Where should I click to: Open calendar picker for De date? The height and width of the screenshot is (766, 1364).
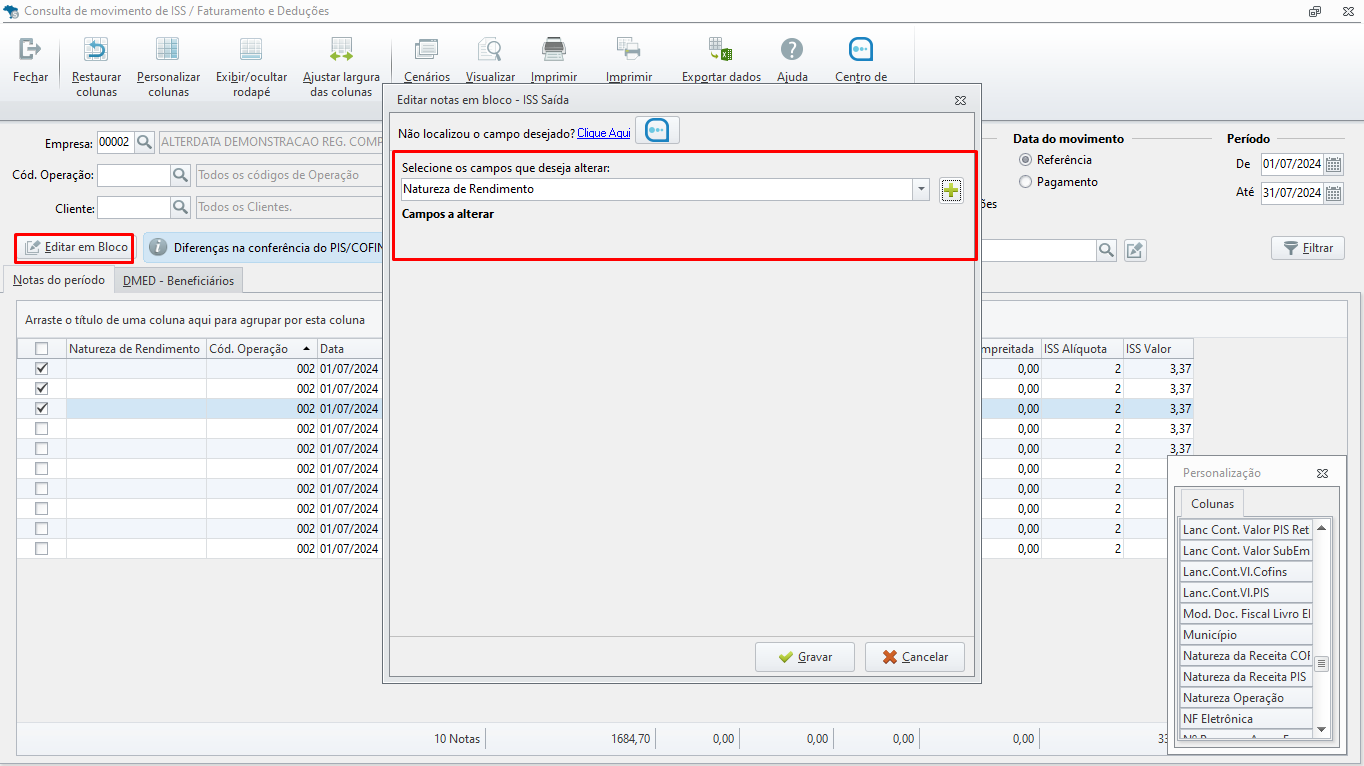click(1333, 164)
